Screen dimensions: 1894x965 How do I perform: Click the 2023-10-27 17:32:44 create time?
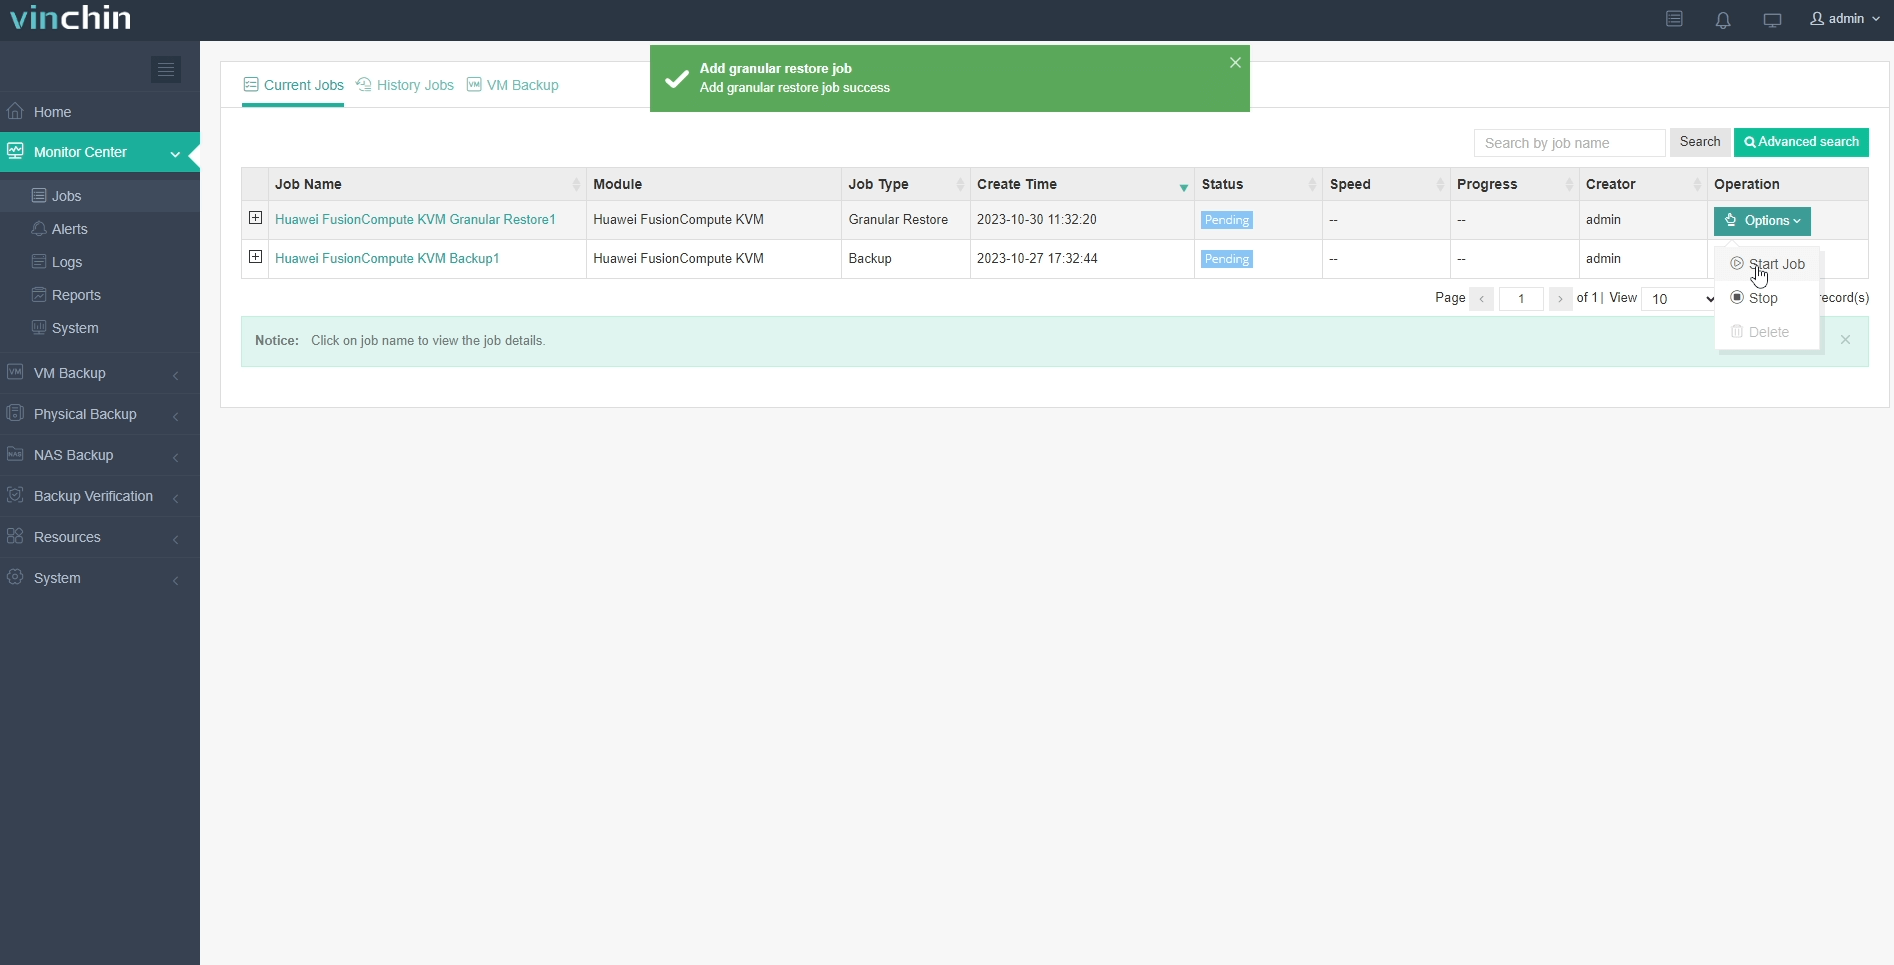(x=1037, y=258)
